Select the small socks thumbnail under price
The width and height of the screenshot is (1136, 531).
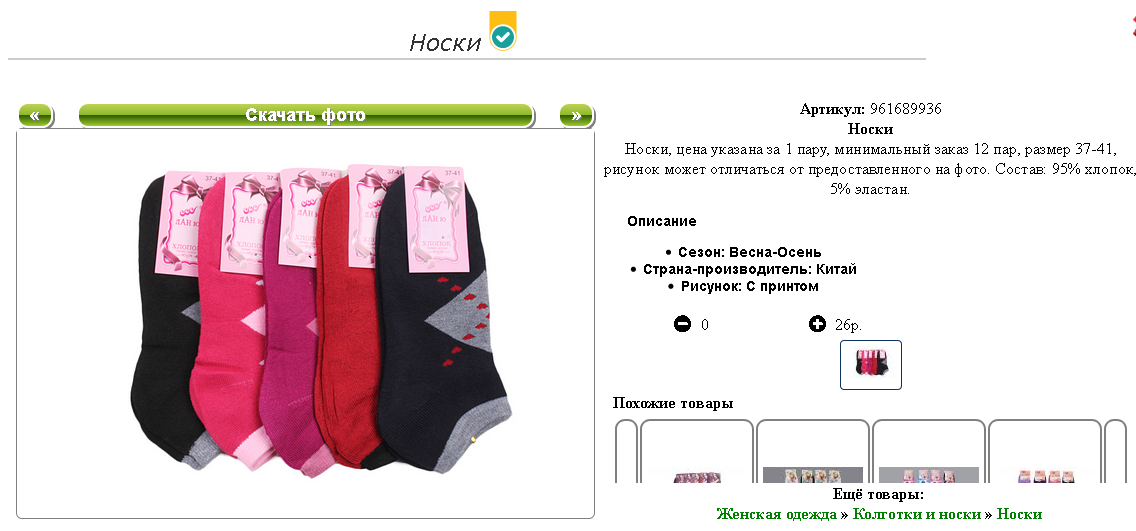click(871, 365)
